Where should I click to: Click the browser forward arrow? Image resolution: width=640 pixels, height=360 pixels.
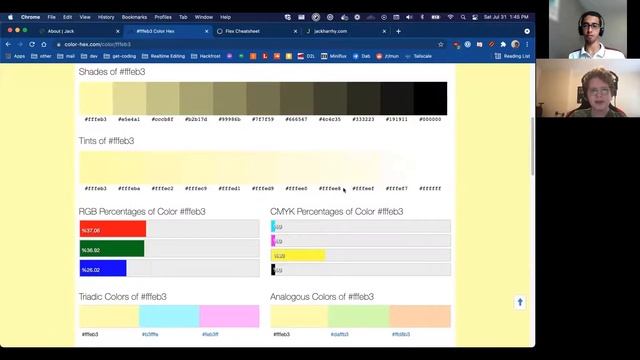(x=20, y=44)
